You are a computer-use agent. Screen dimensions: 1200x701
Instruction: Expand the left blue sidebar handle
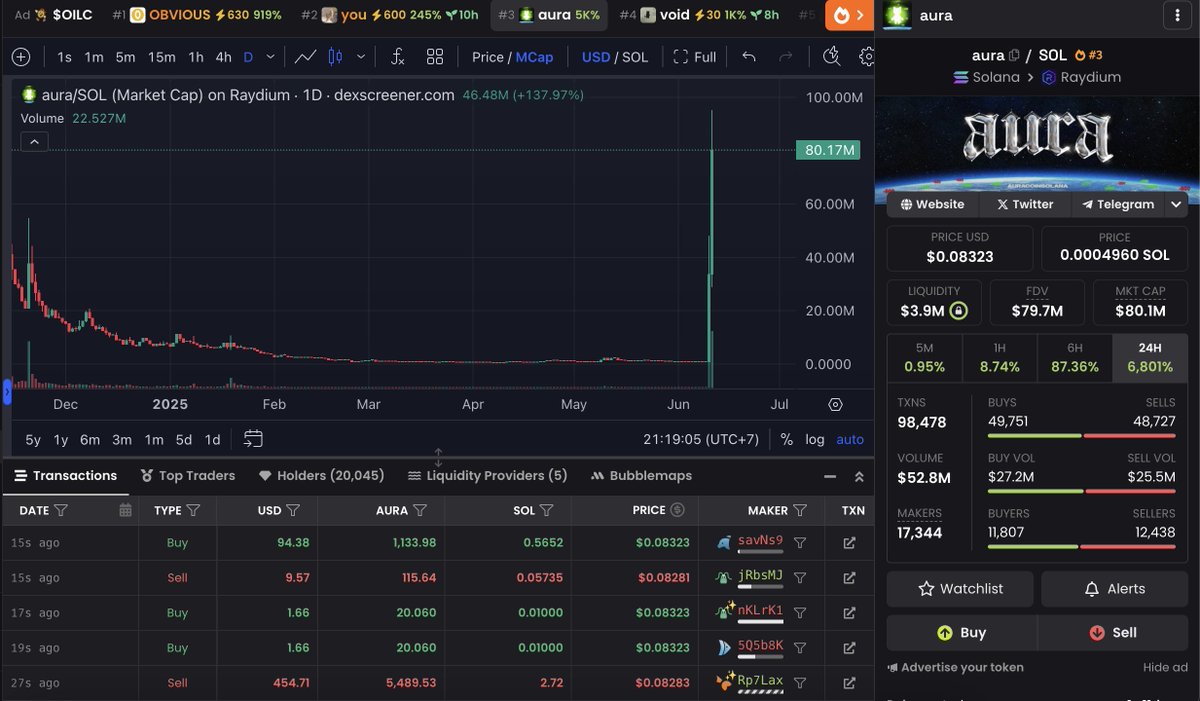(x=7, y=392)
